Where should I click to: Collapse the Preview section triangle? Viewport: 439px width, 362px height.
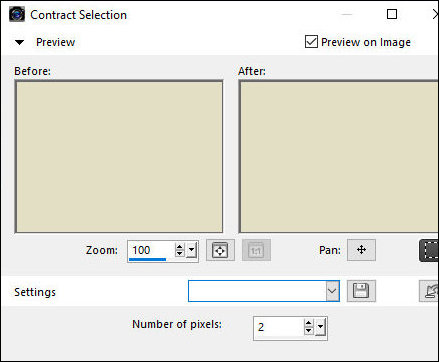pos(20,42)
